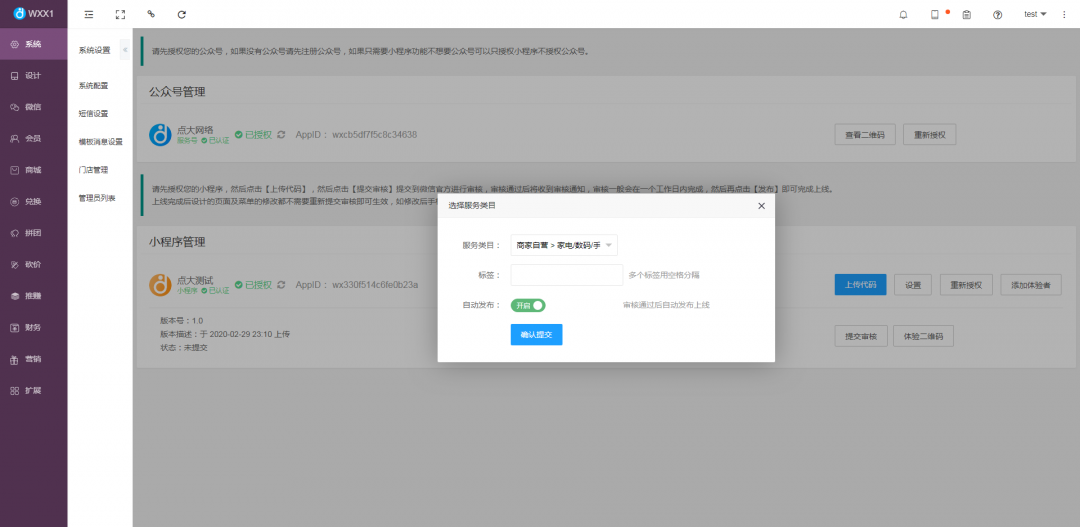Click the clipboard icon in header
This screenshot has width=1080, height=527.
[x=966, y=14]
